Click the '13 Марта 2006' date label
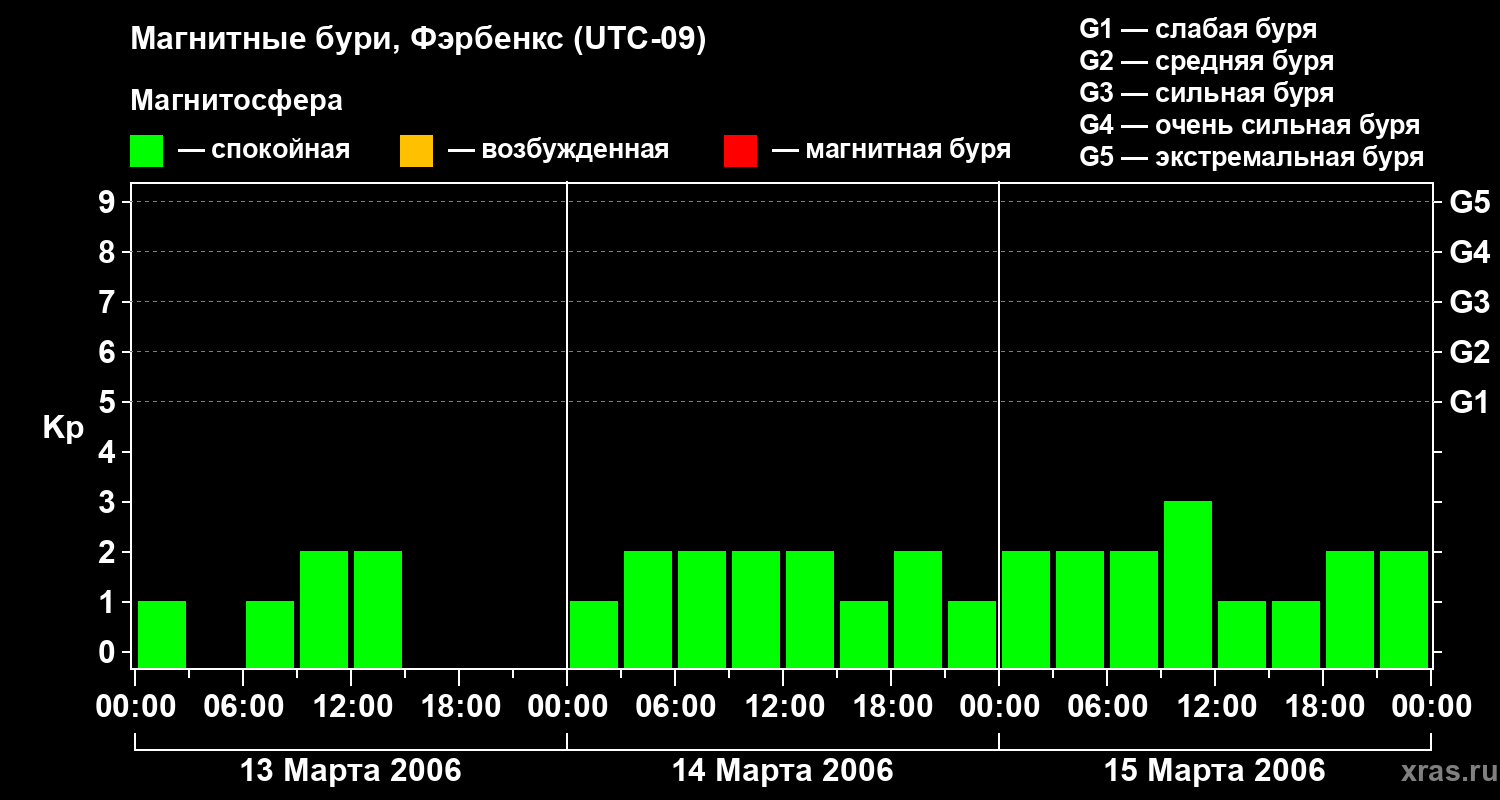 pos(351,771)
